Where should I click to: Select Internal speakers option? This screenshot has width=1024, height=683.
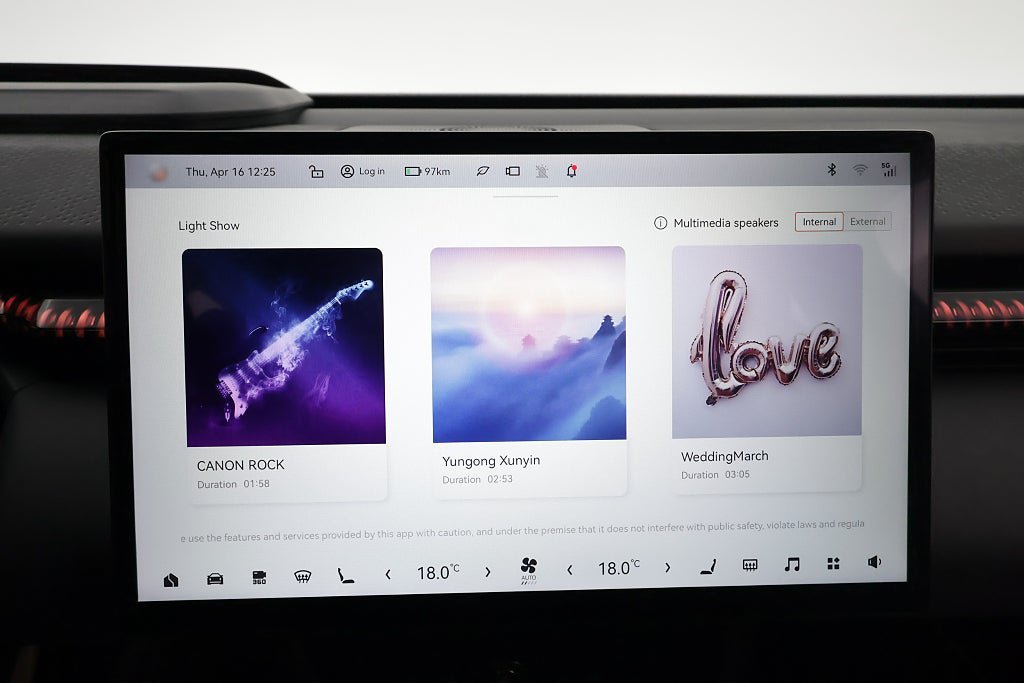coord(819,222)
